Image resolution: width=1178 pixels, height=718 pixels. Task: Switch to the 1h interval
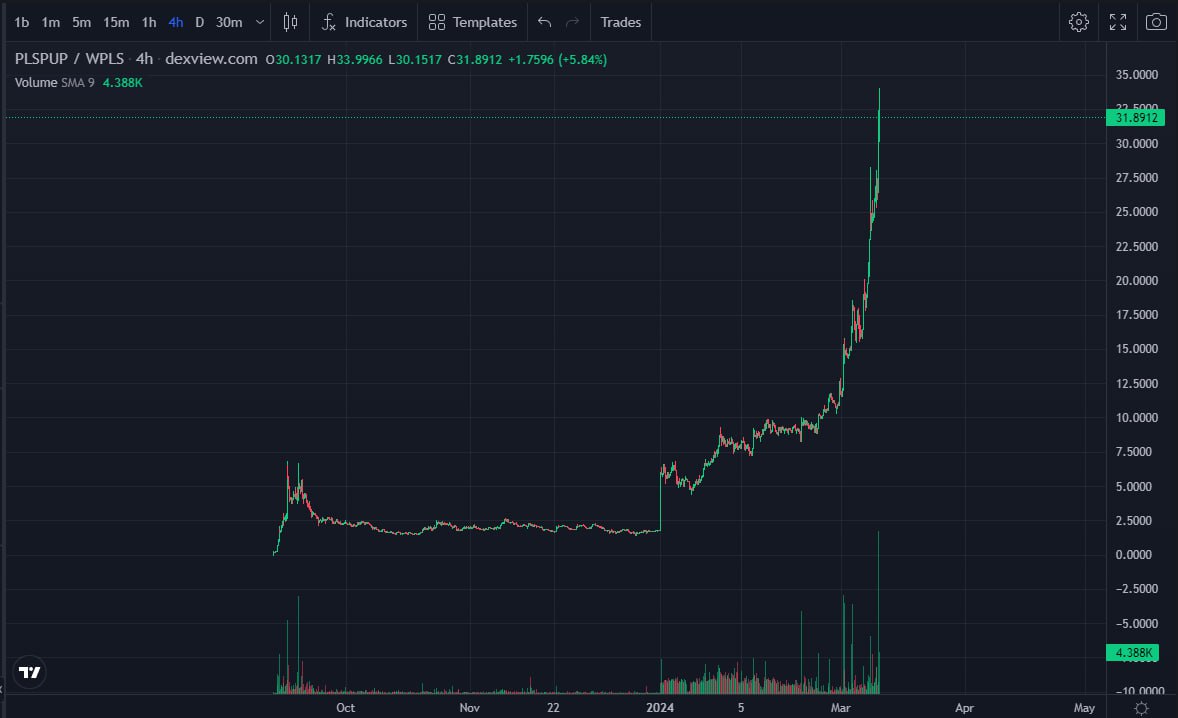point(149,22)
